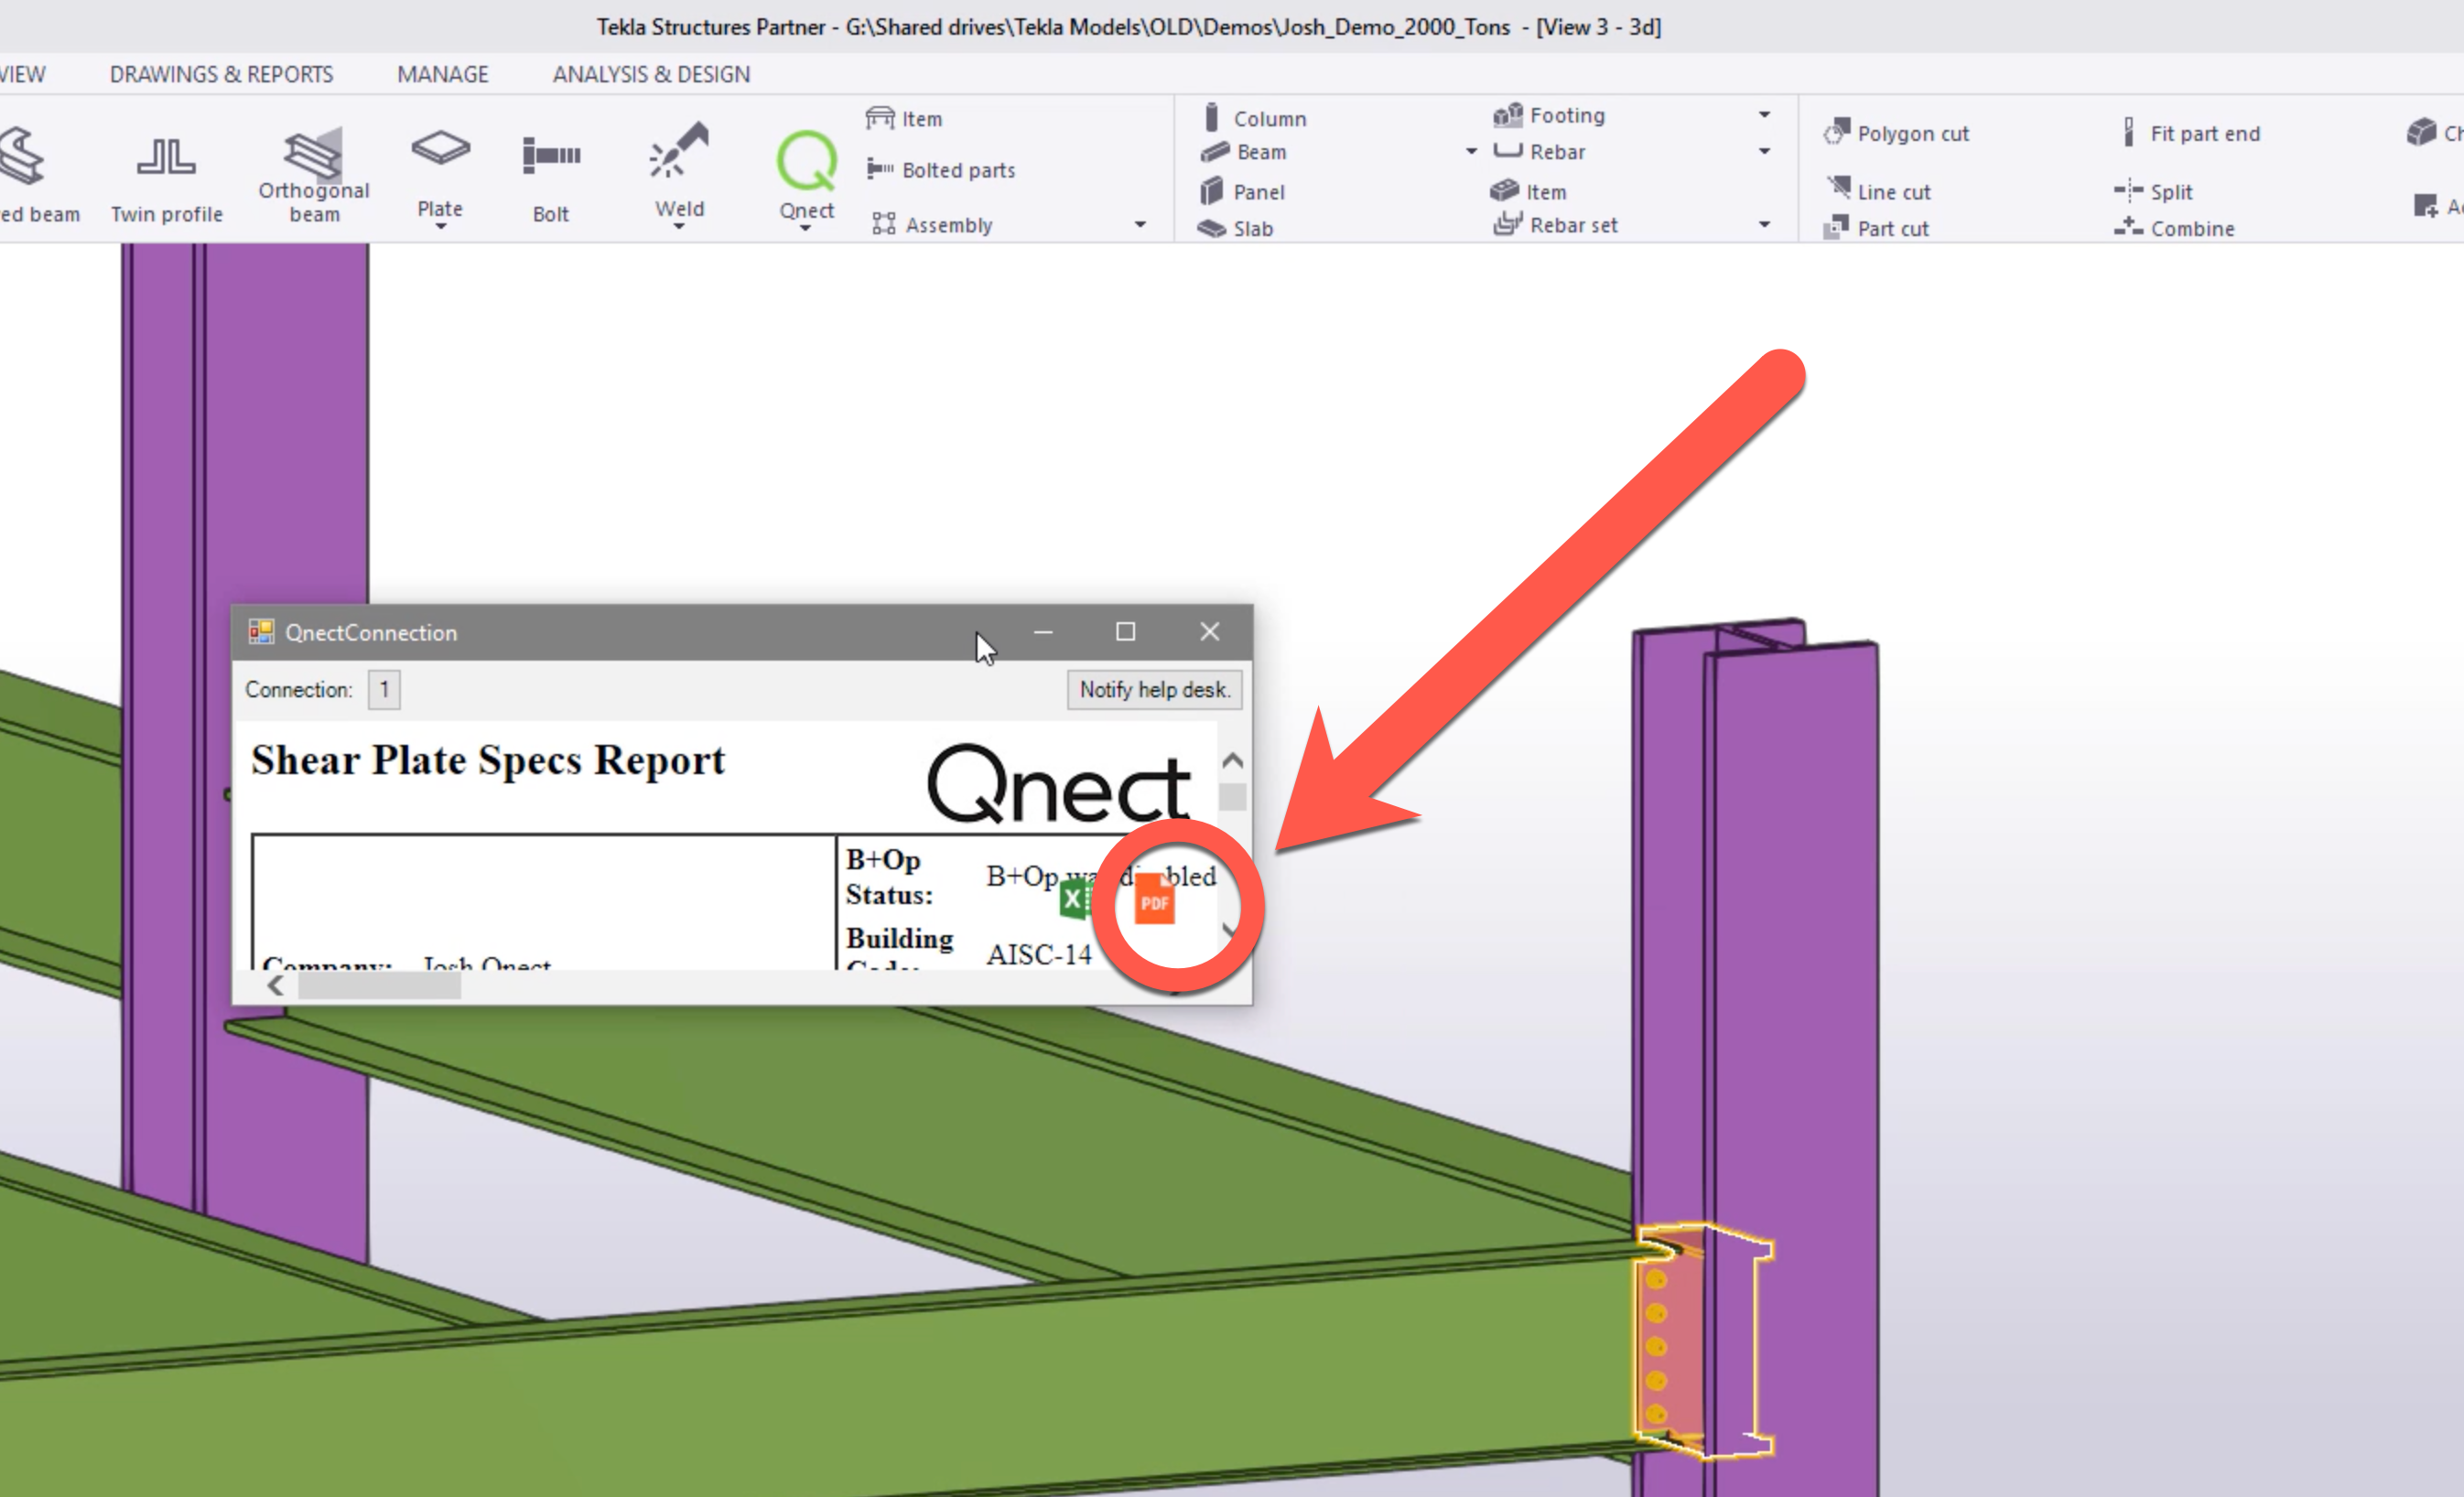Click the Fit part end tool

2190,133
